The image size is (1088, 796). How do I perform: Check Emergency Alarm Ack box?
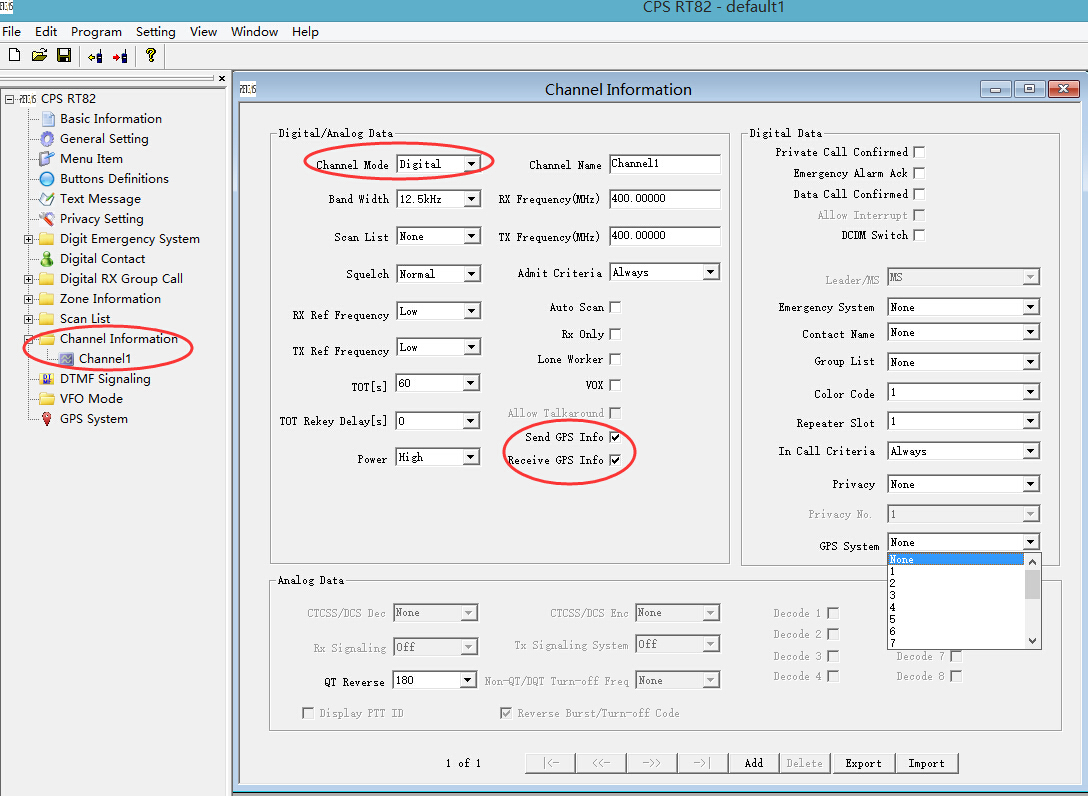(x=919, y=173)
